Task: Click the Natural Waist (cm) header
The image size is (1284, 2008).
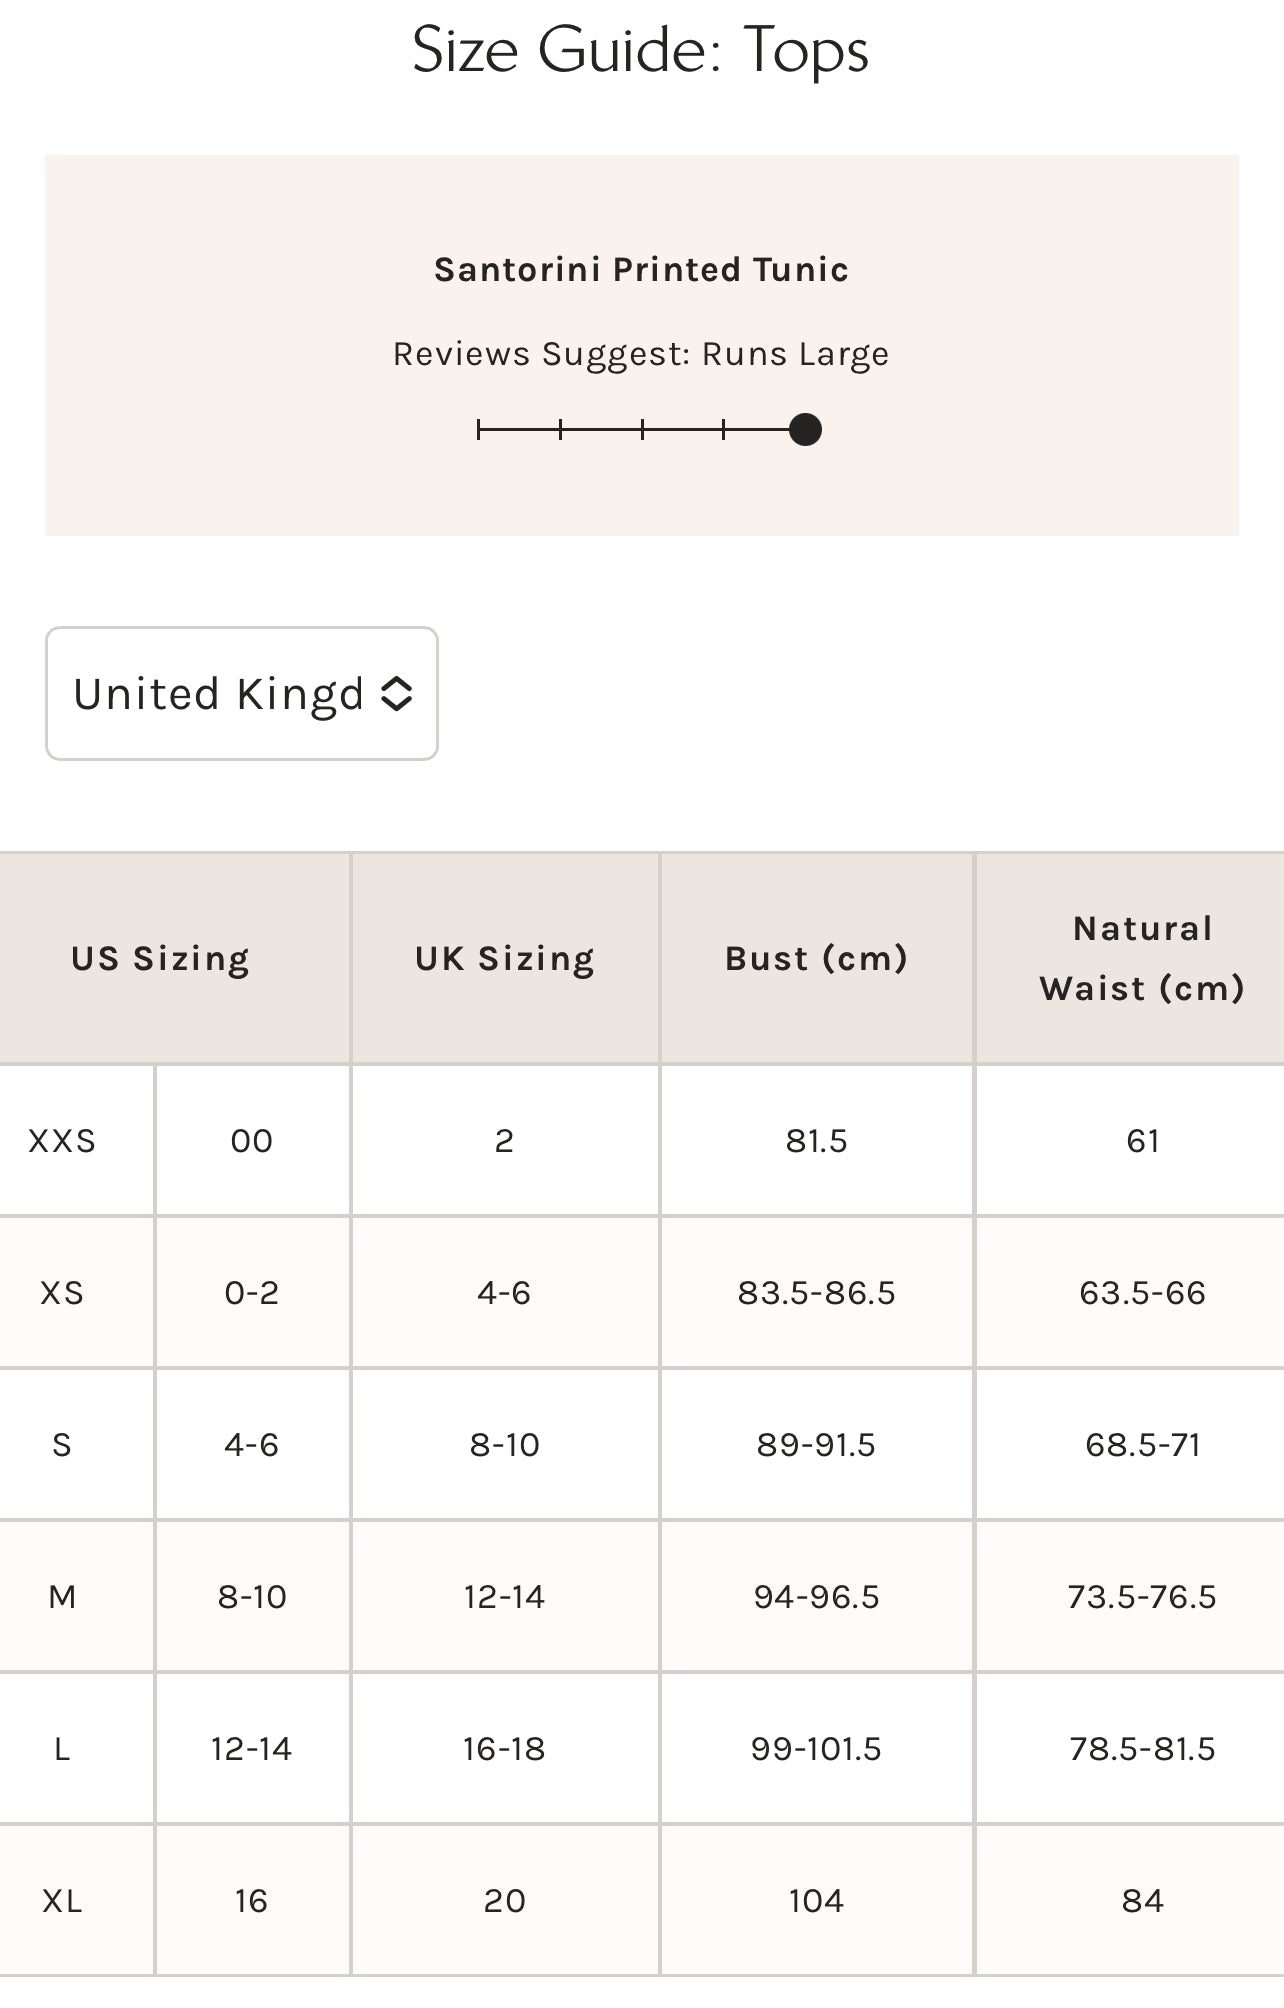Action: pos(1142,959)
